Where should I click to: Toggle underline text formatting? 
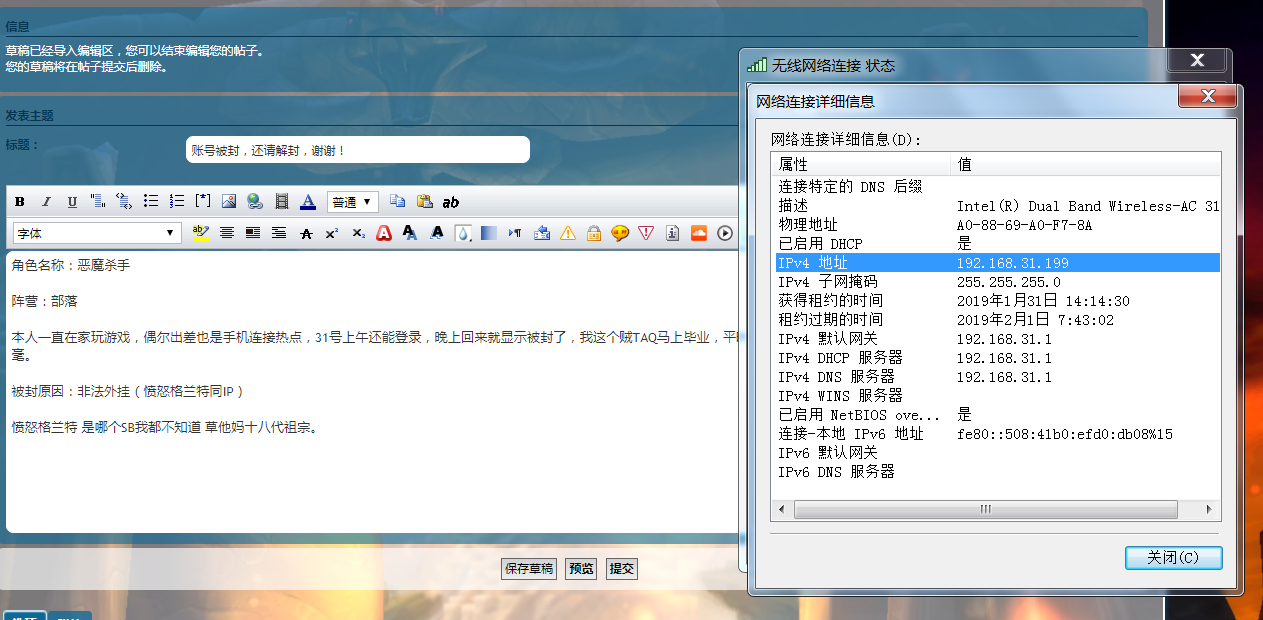click(x=72, y=202)
